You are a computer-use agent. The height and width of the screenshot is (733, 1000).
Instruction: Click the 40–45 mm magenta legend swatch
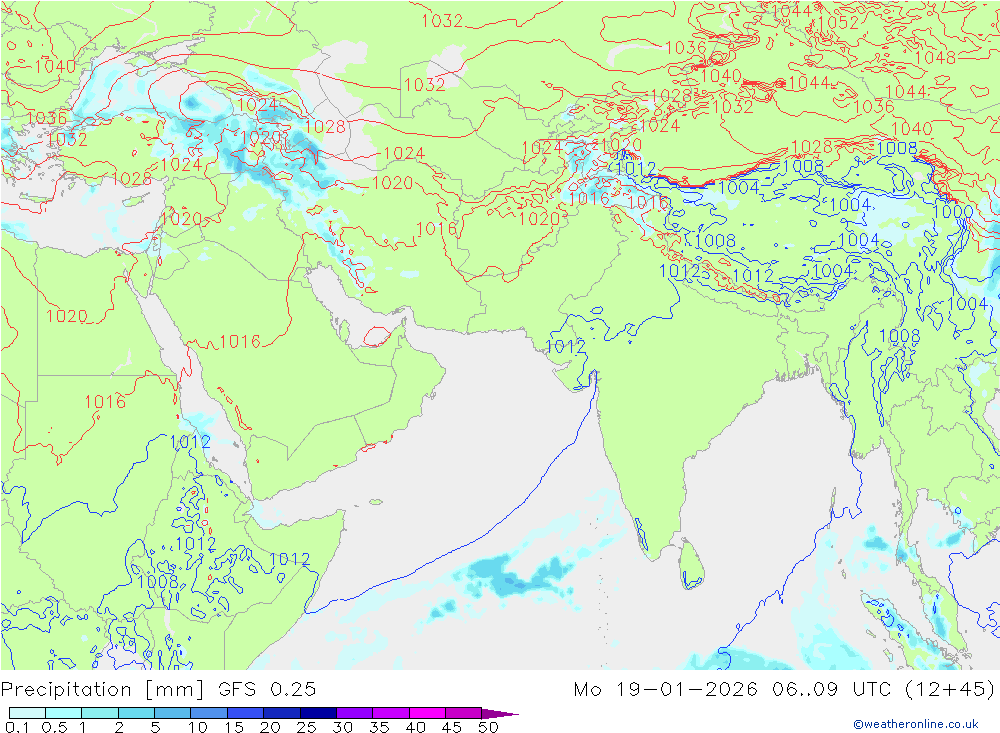point(427,713)
